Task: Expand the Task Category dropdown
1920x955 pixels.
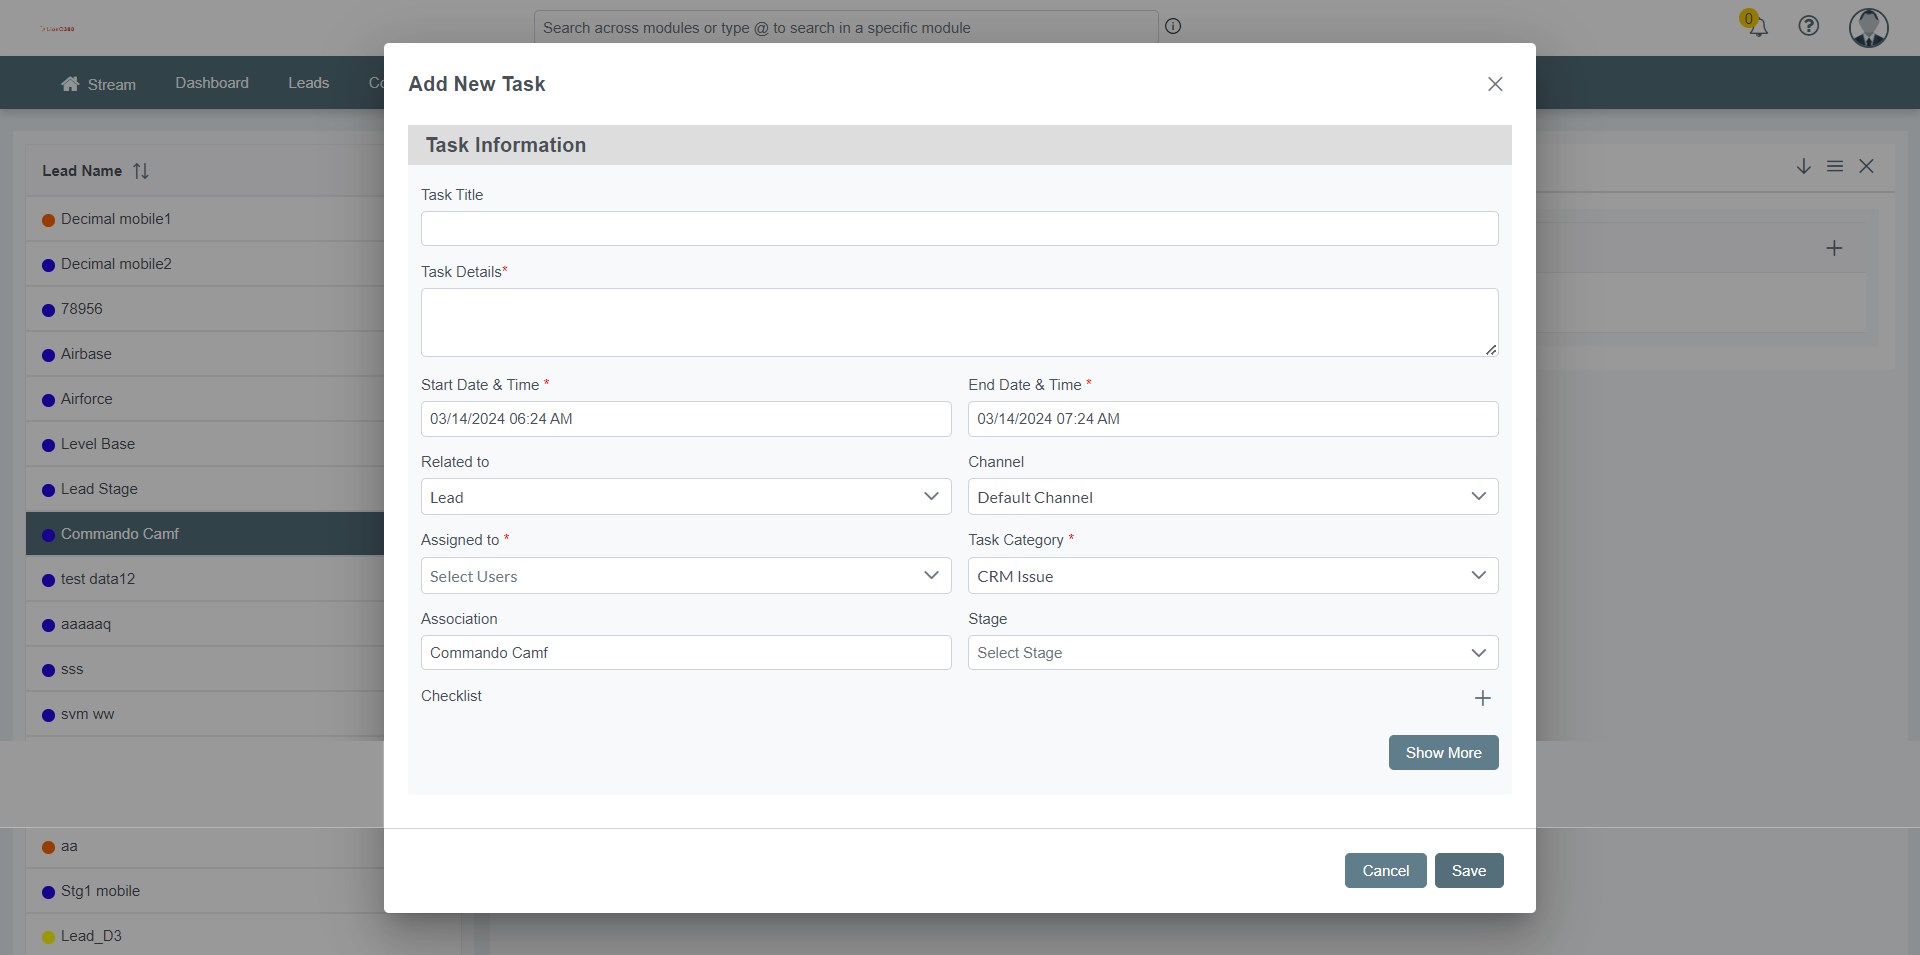Action: point(1232,576)
